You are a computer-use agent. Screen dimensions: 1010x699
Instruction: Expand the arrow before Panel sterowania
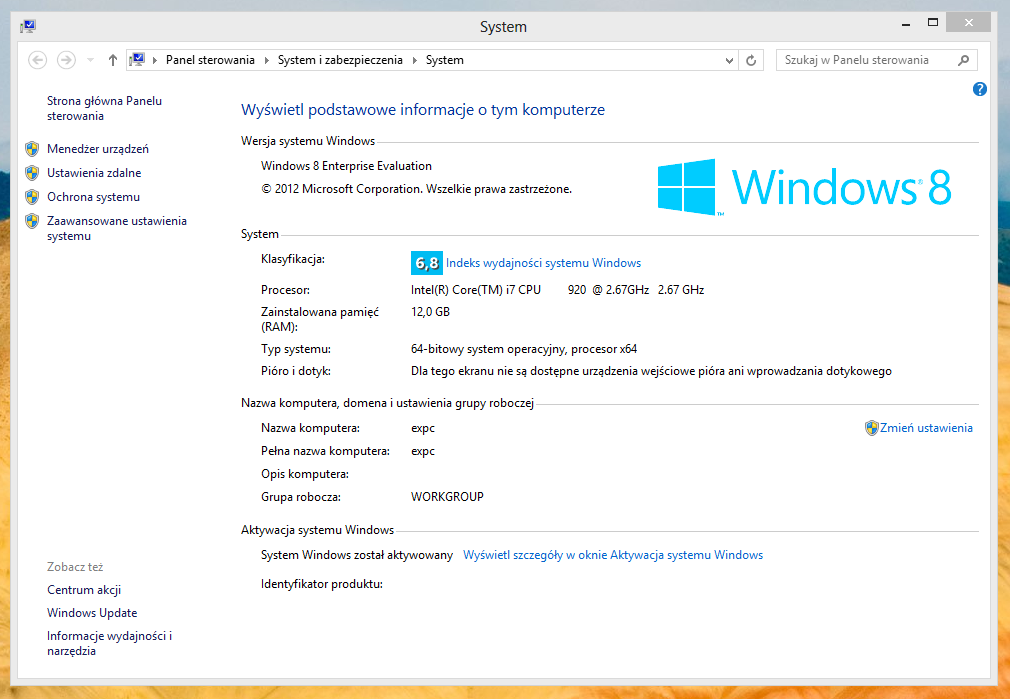point(155,60)
